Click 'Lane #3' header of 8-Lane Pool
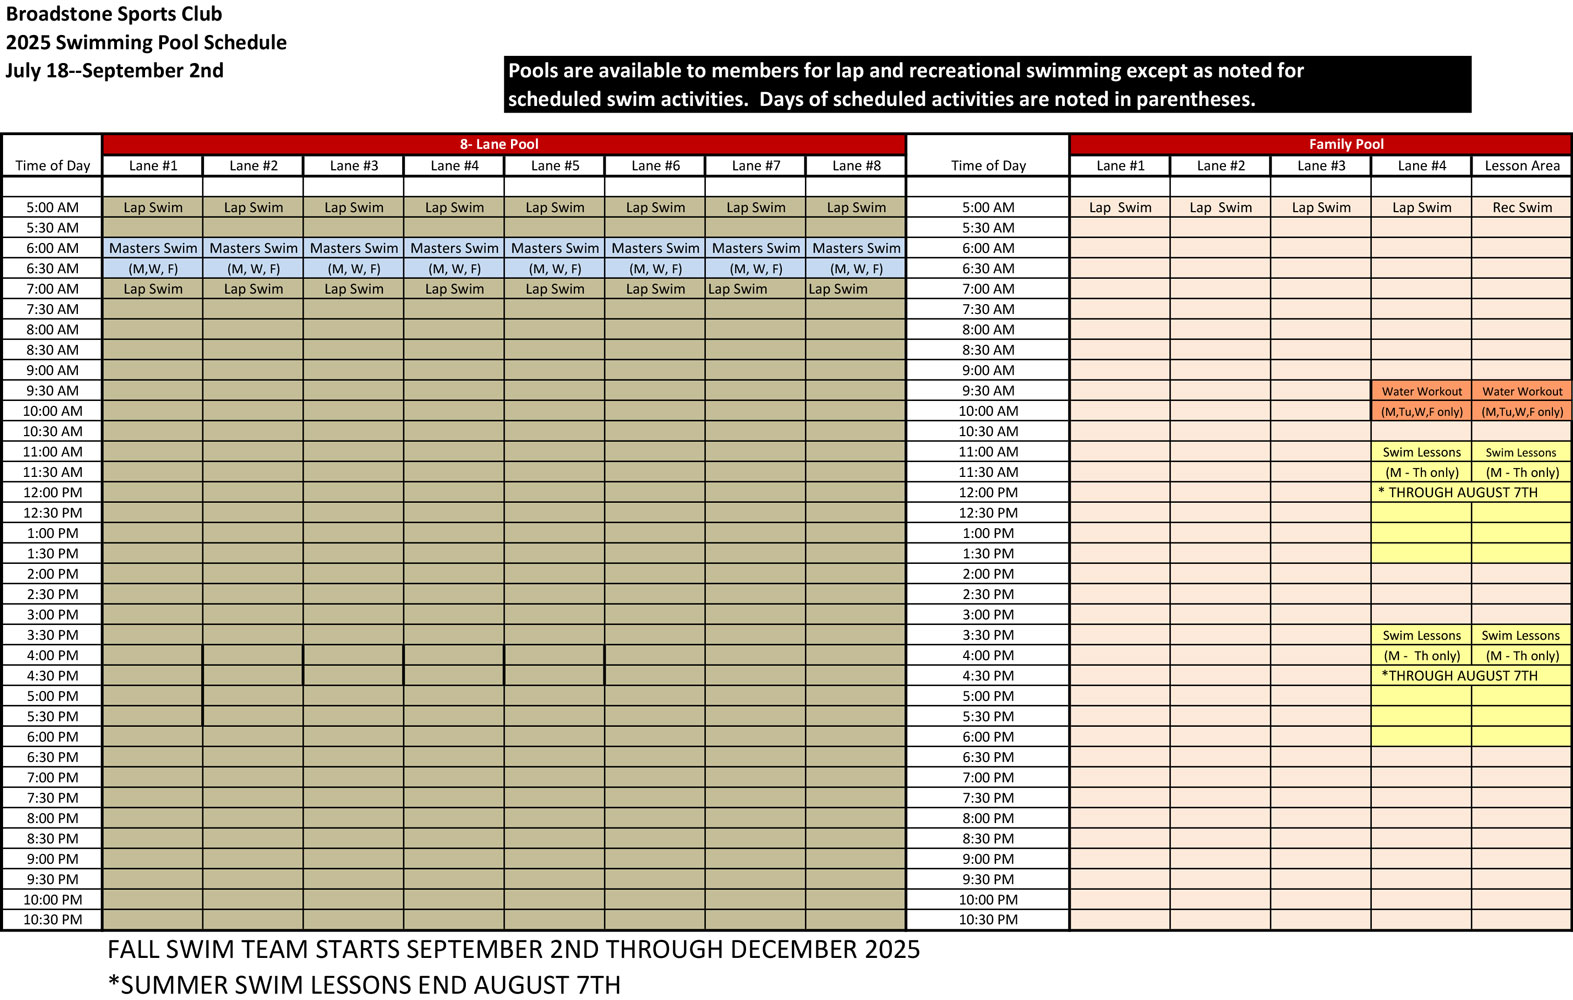 [354, 166]
